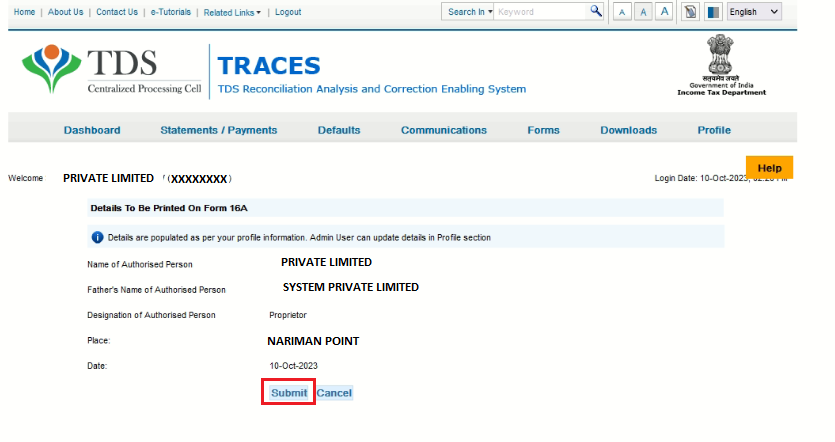Click the contrast theme icon
Screen dimensions: 835x442
(712, 12)
